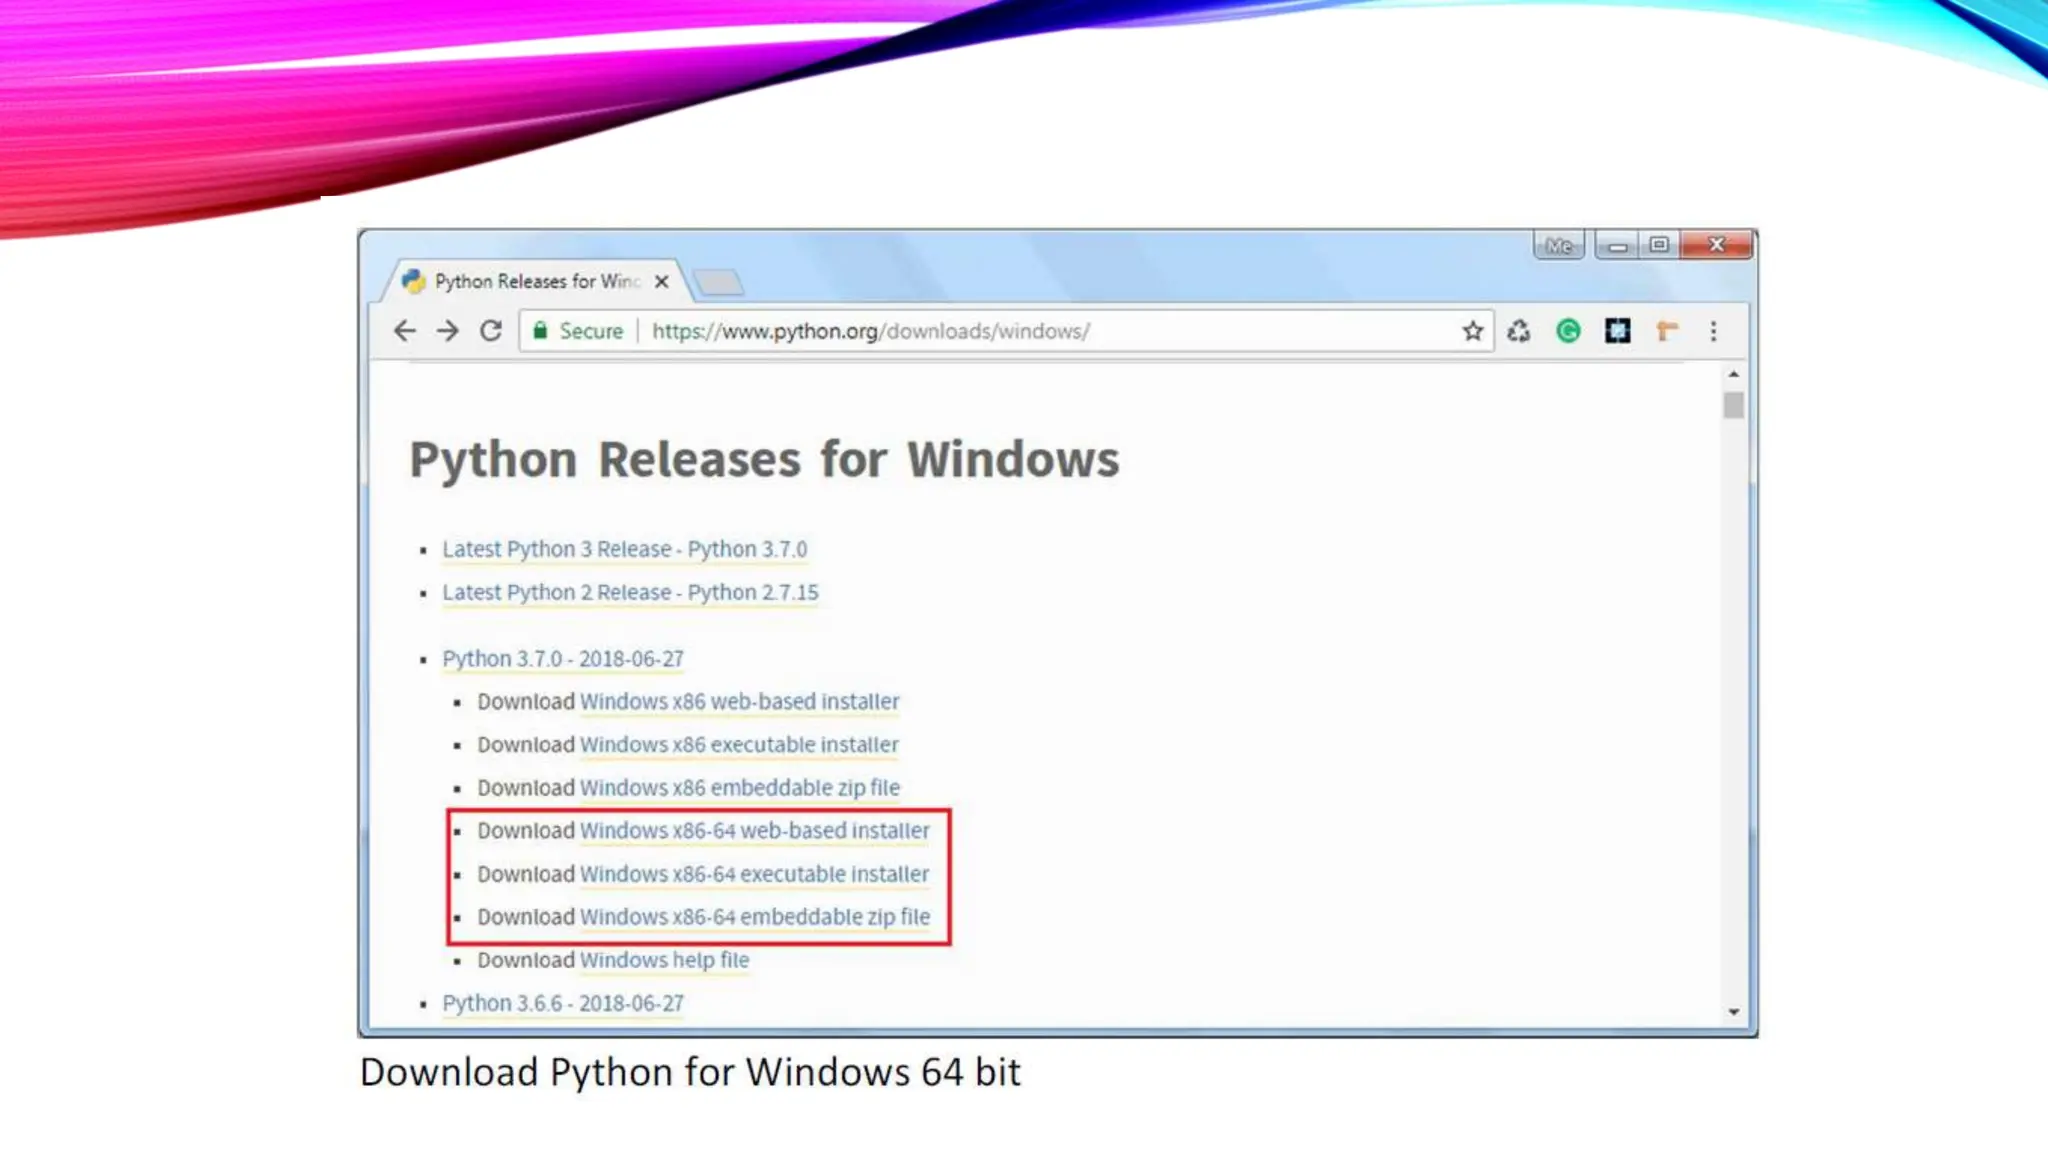Open the Latest Python 3 Release - Python 3.7.0 link
The width and height of the screenshot is (2048, 1152).
(624, 549)
